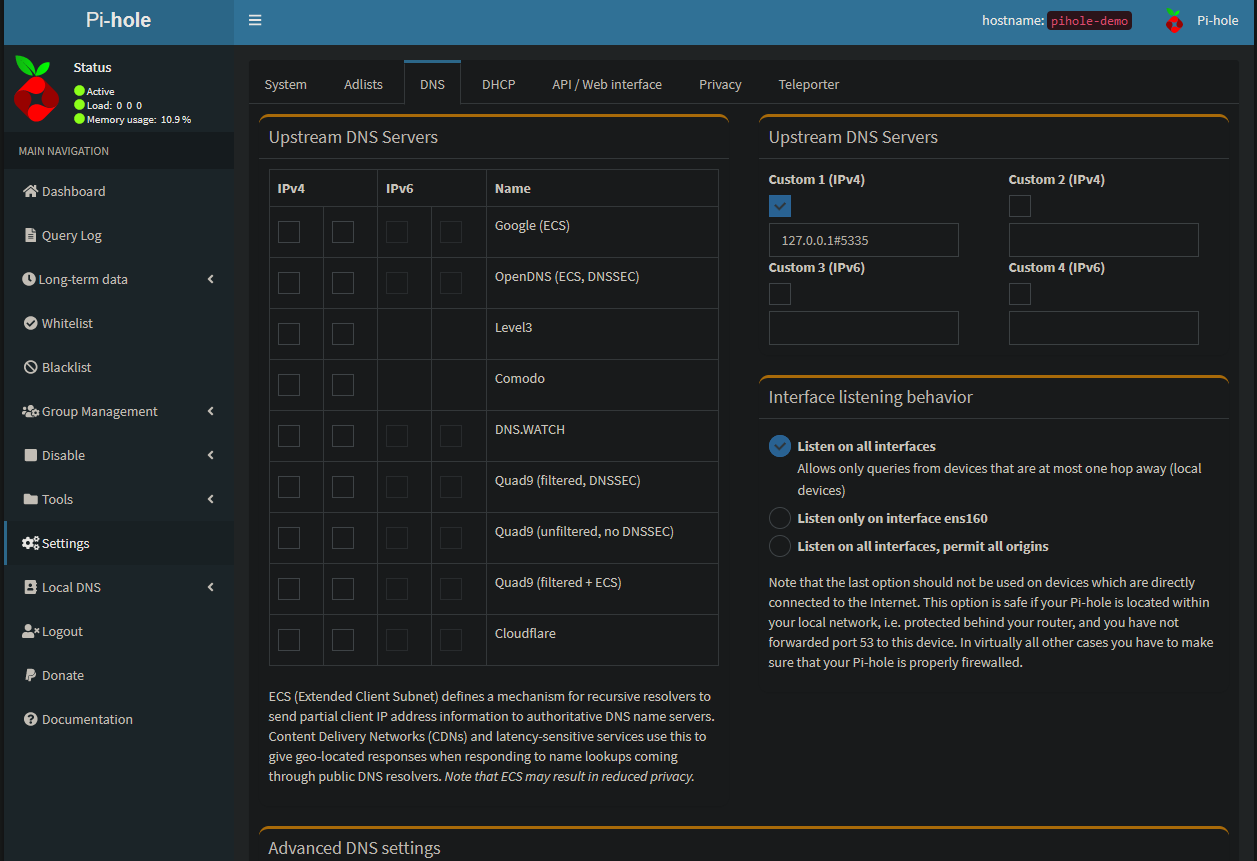Click the Group Management users icon
This screenshot has width=1257, height=861.
[x=30, y=411]
